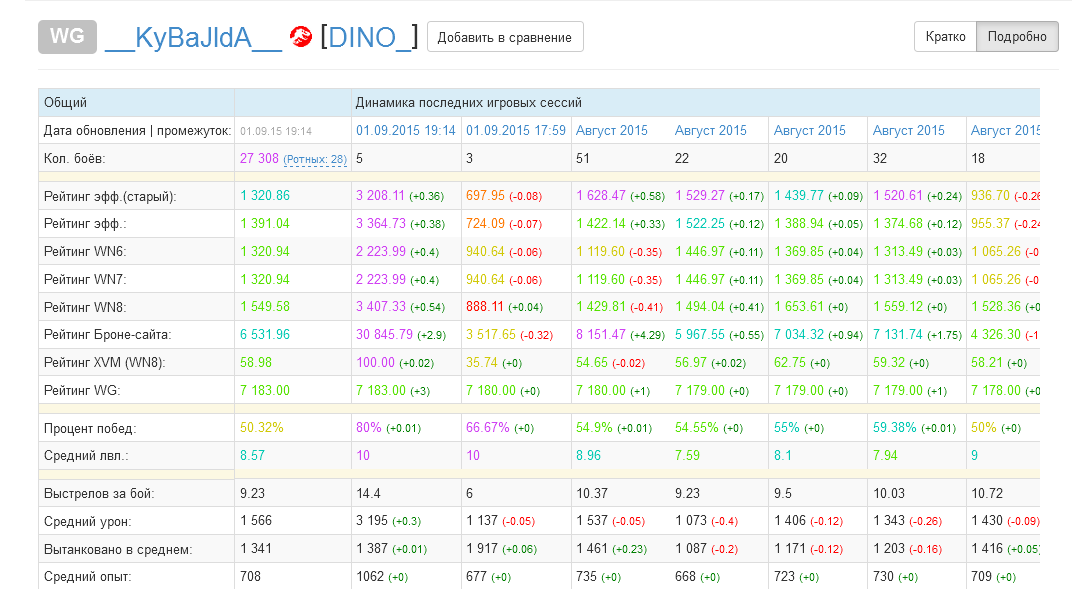Click the gray WG badge
The height and width of the screenshot is (589, 1075).
[x=67, y=37]
